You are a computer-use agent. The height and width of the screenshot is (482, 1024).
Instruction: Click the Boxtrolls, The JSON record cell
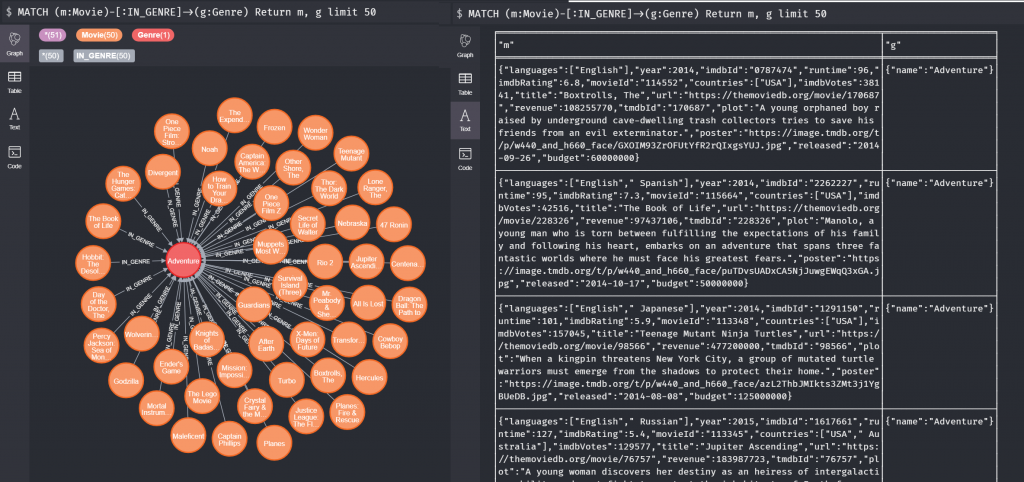coord(688,114)
